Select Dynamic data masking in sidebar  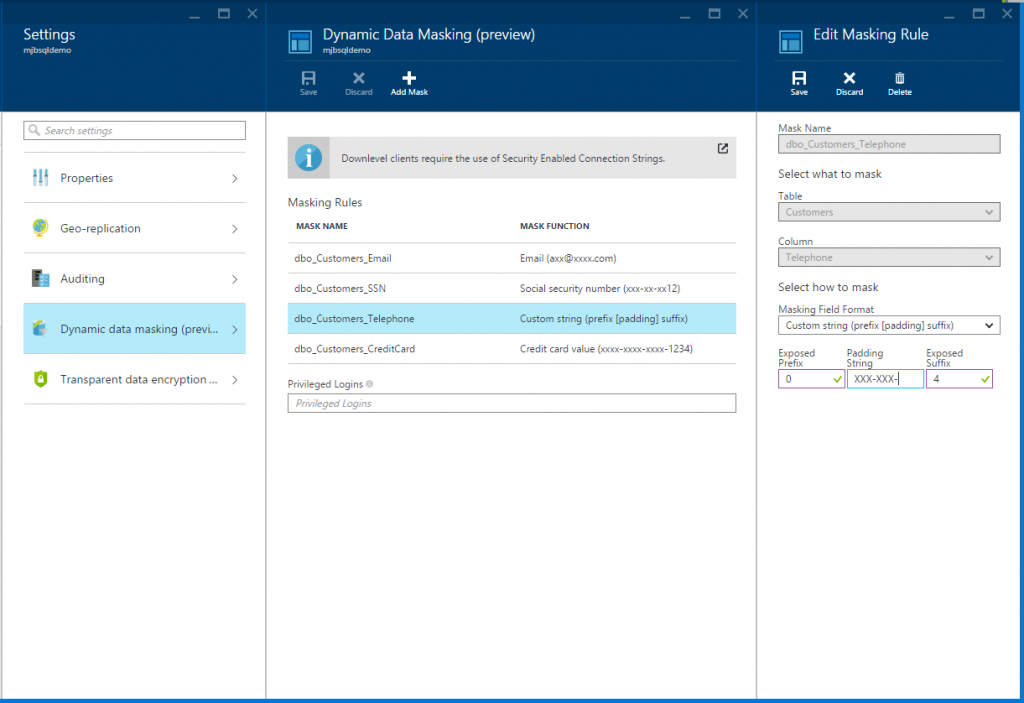point(134,328)
